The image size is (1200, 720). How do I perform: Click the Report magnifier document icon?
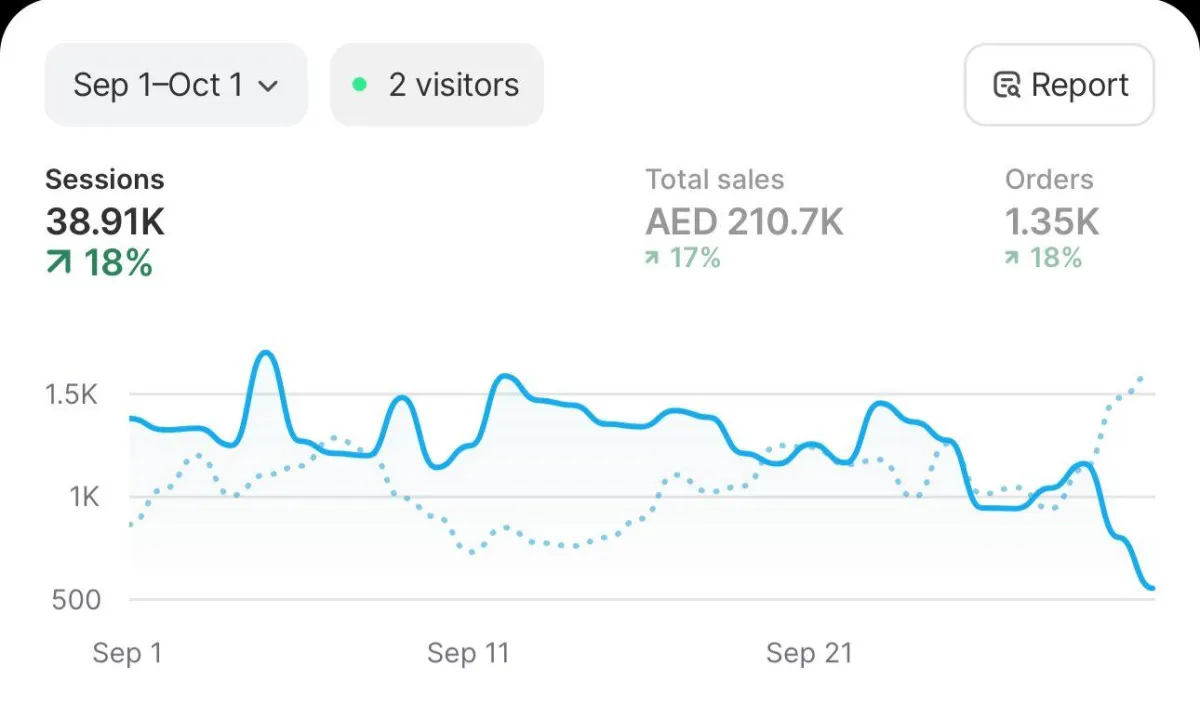tap(1006, 86)
